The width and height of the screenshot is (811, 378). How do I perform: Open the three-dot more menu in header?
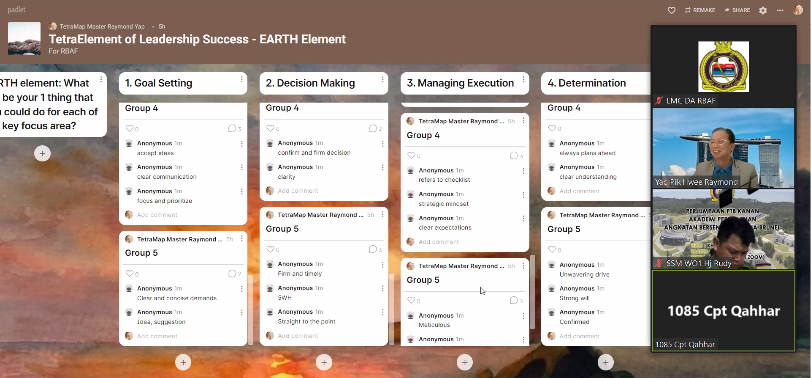coord(780,10)
